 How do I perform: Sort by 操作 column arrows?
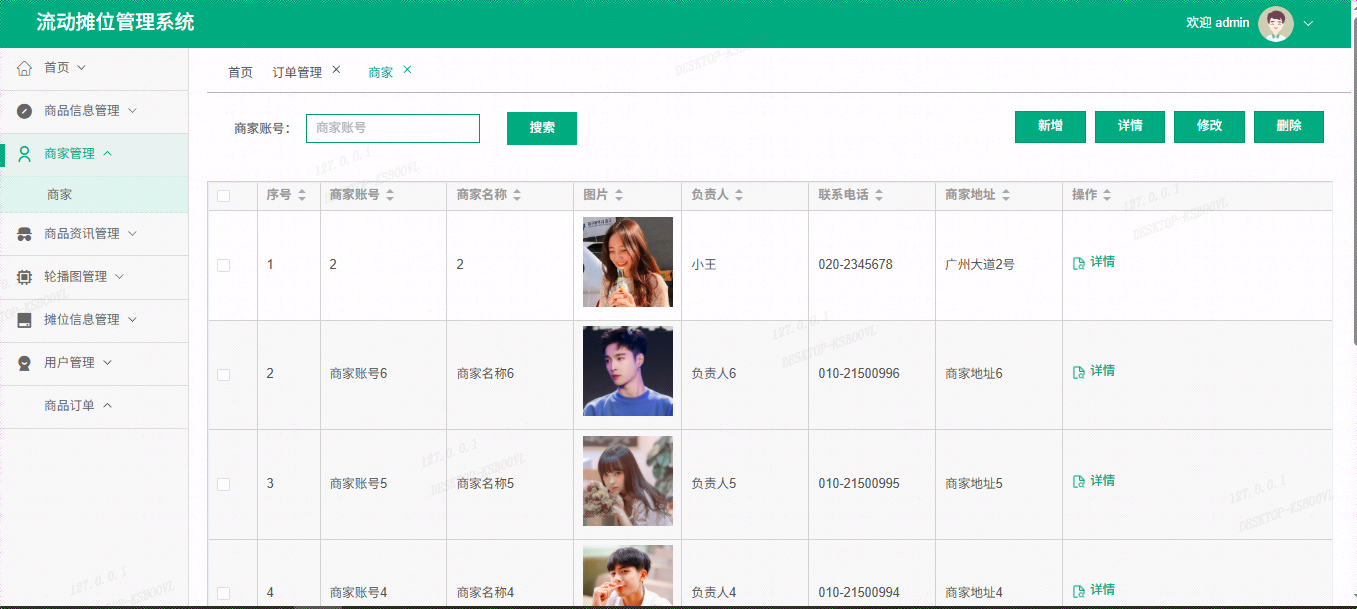tap(1107, 196)
